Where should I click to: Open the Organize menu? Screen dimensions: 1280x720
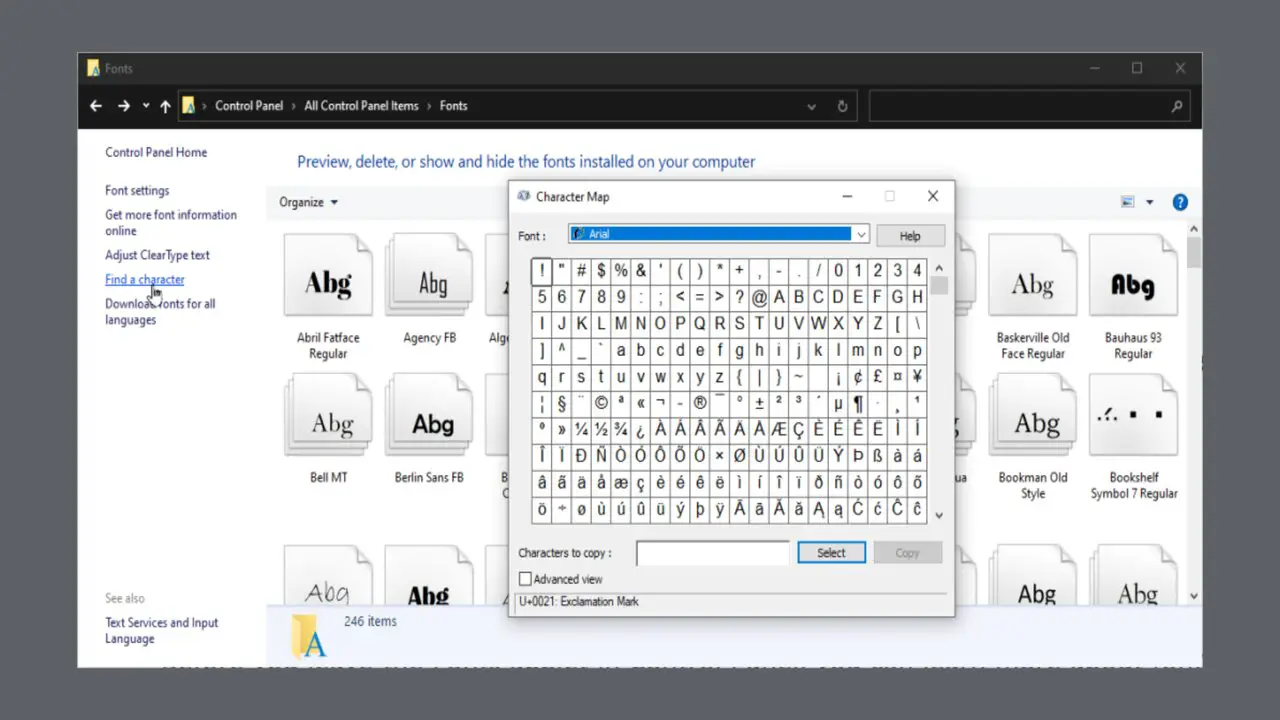(x=308, y=202)
